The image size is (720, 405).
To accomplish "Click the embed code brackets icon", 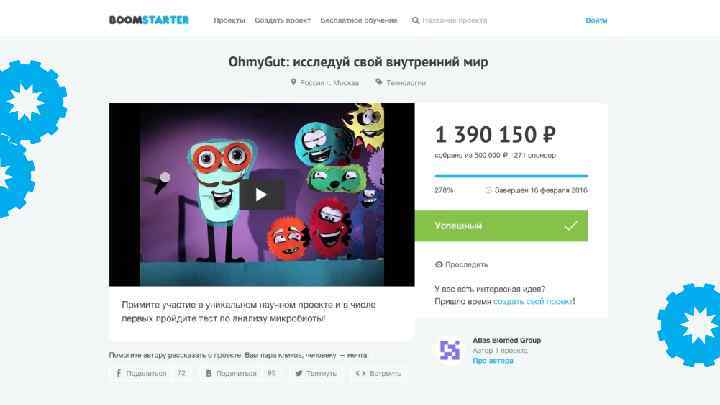I will (x=360, y=373).
